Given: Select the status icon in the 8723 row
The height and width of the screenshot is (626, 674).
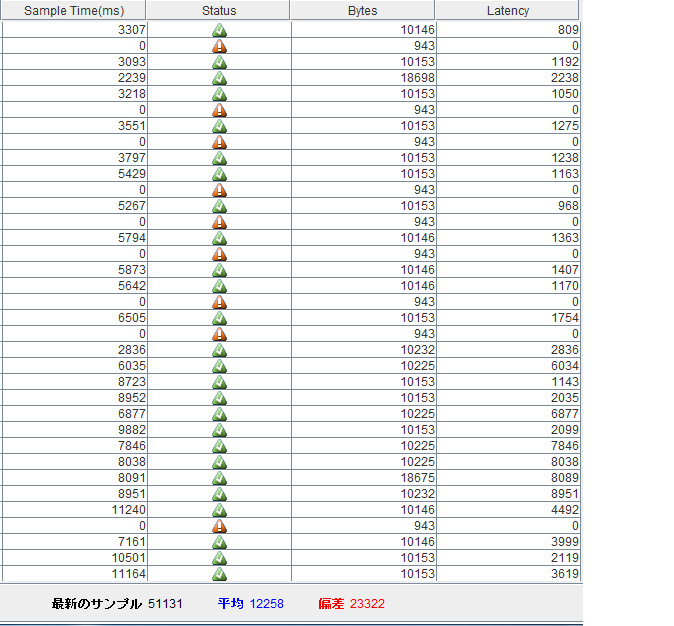Looking at the screenshot, I should pos(219,382).
